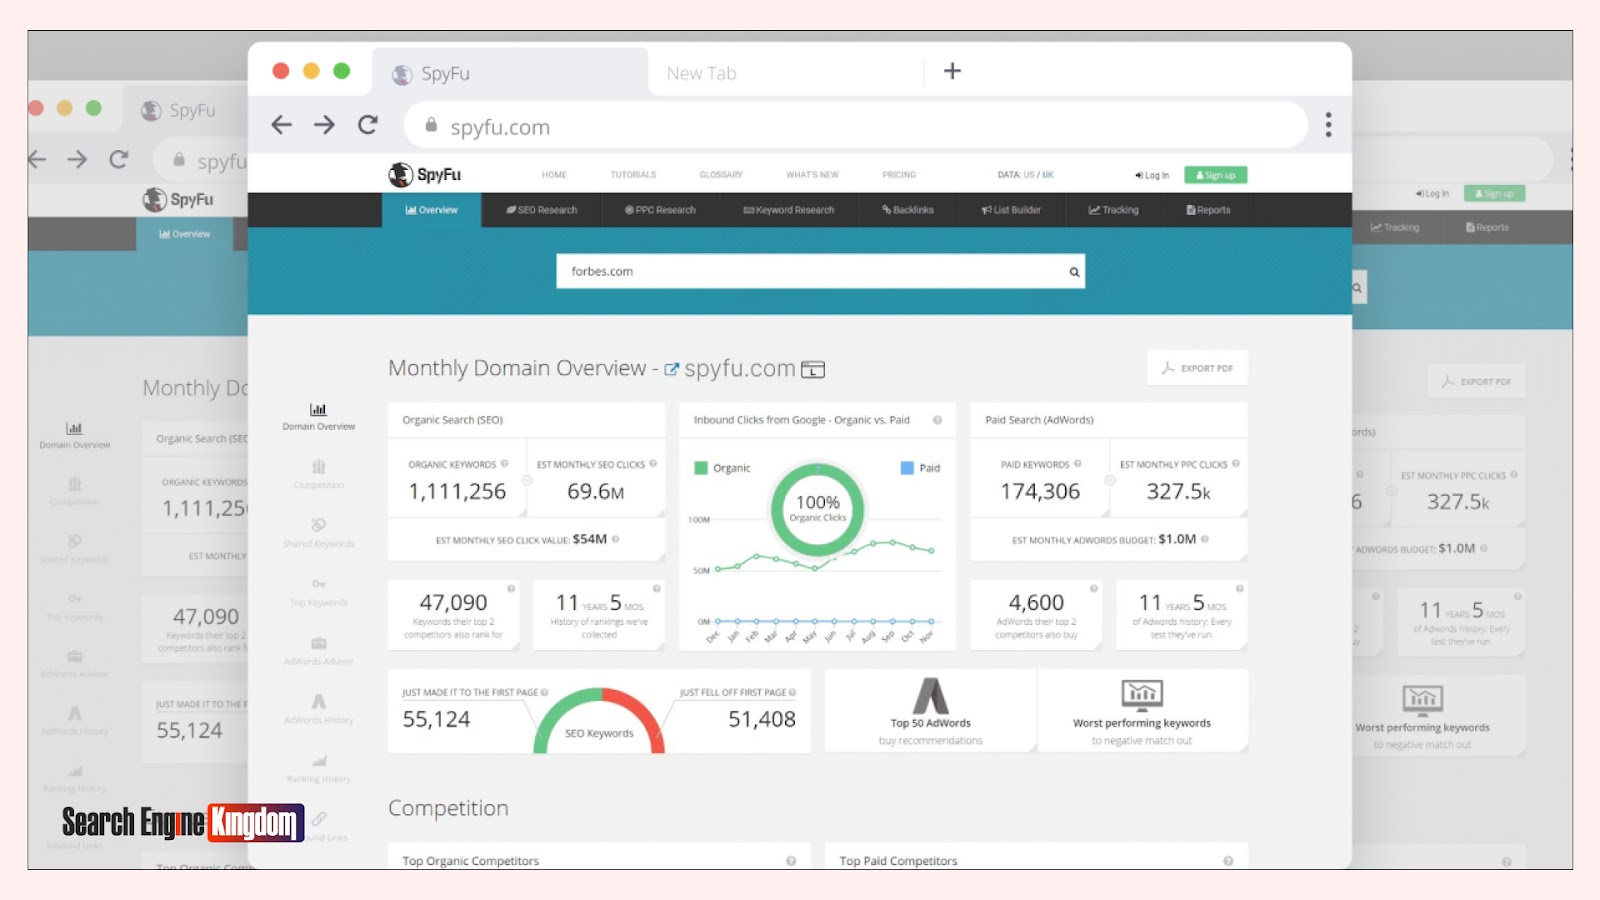The height and width of the screenshot is (900, 1600).
Task: Open the browser's three-dot menu
Action: click(x=1328, y=125)
